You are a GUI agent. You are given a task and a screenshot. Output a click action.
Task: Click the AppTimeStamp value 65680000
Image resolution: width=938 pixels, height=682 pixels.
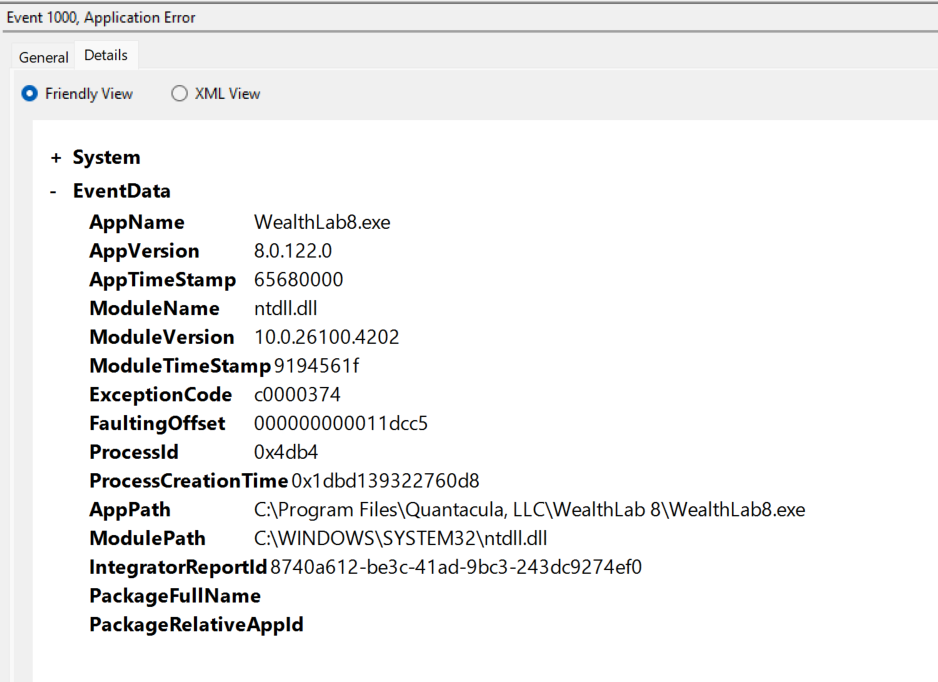point(298,280)
